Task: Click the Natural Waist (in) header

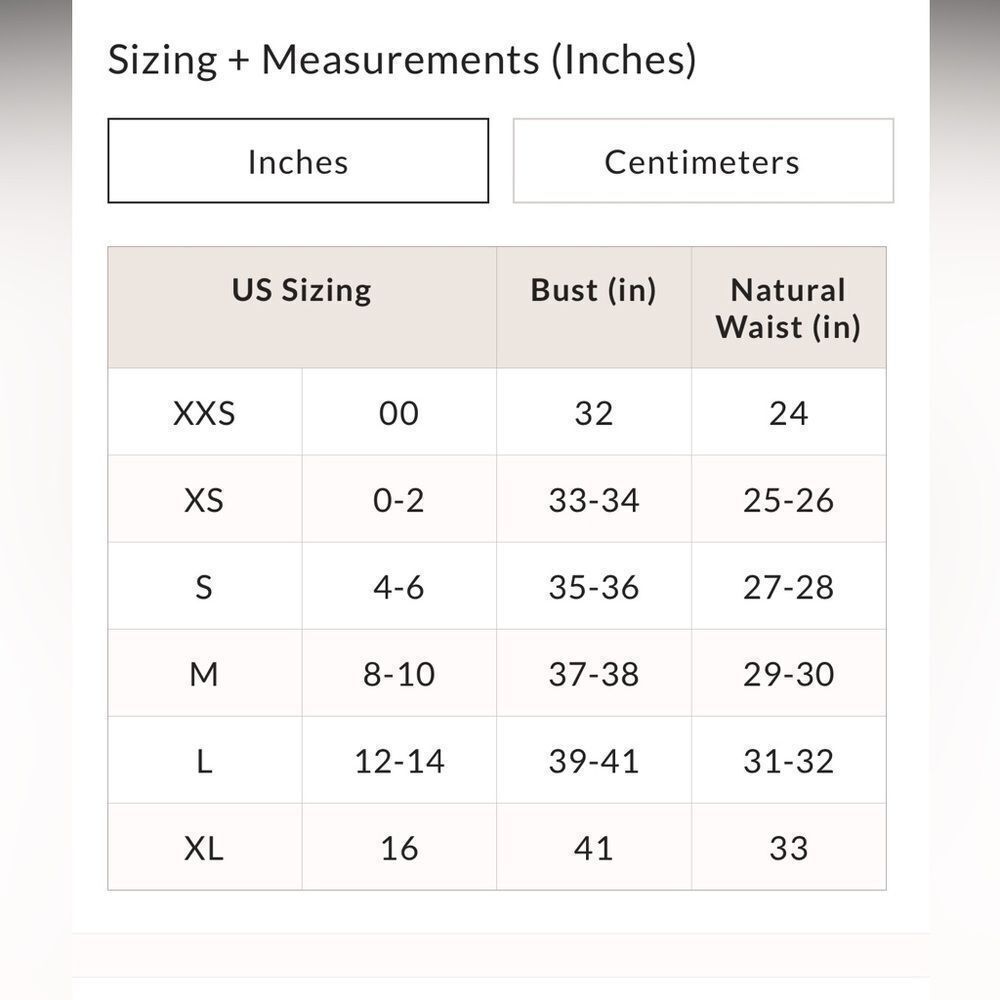Action: point(789,307)
